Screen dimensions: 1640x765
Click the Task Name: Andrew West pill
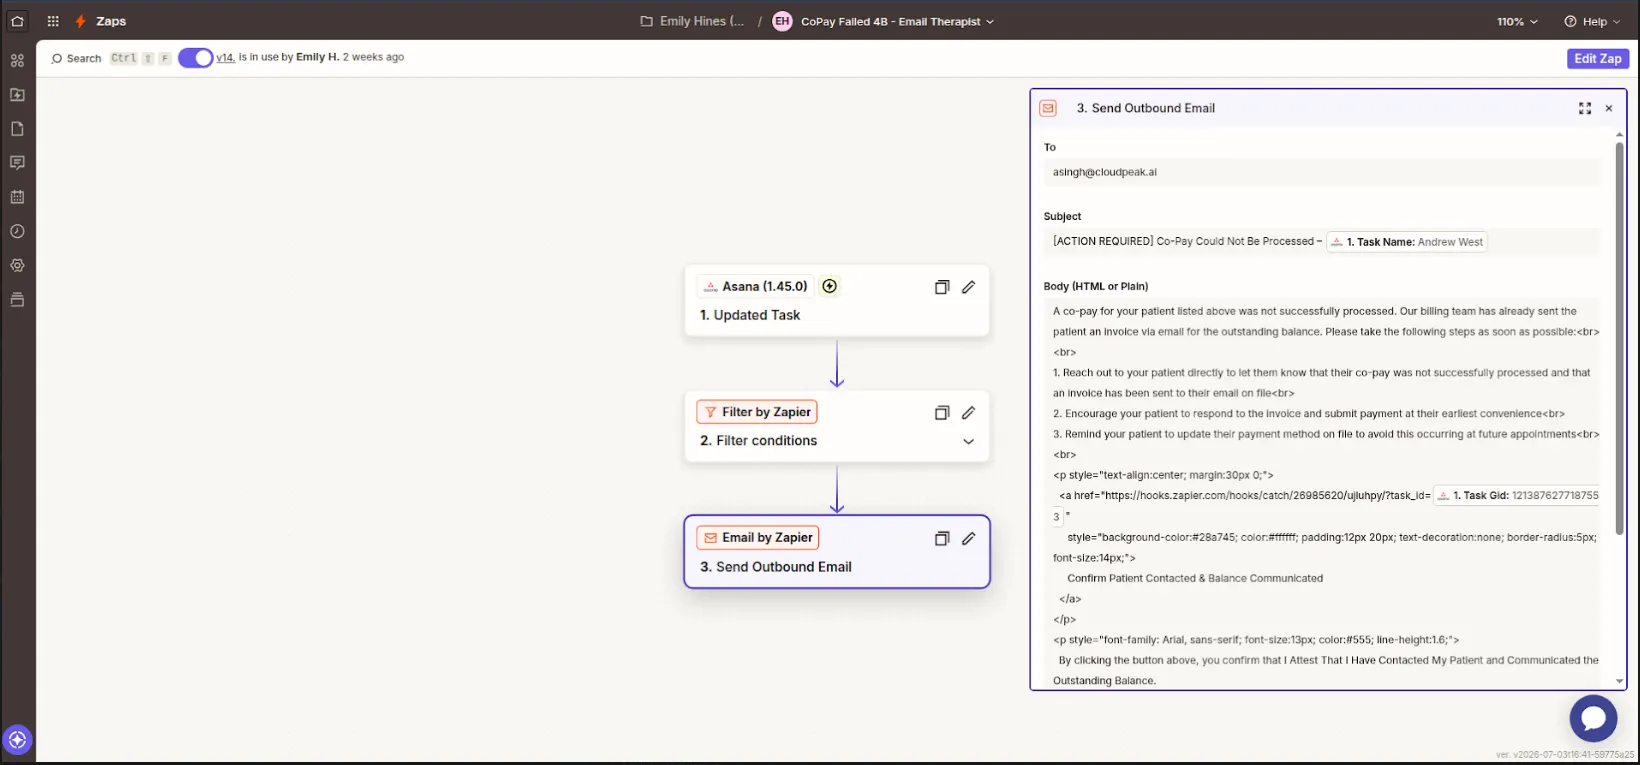[1407, 242]
